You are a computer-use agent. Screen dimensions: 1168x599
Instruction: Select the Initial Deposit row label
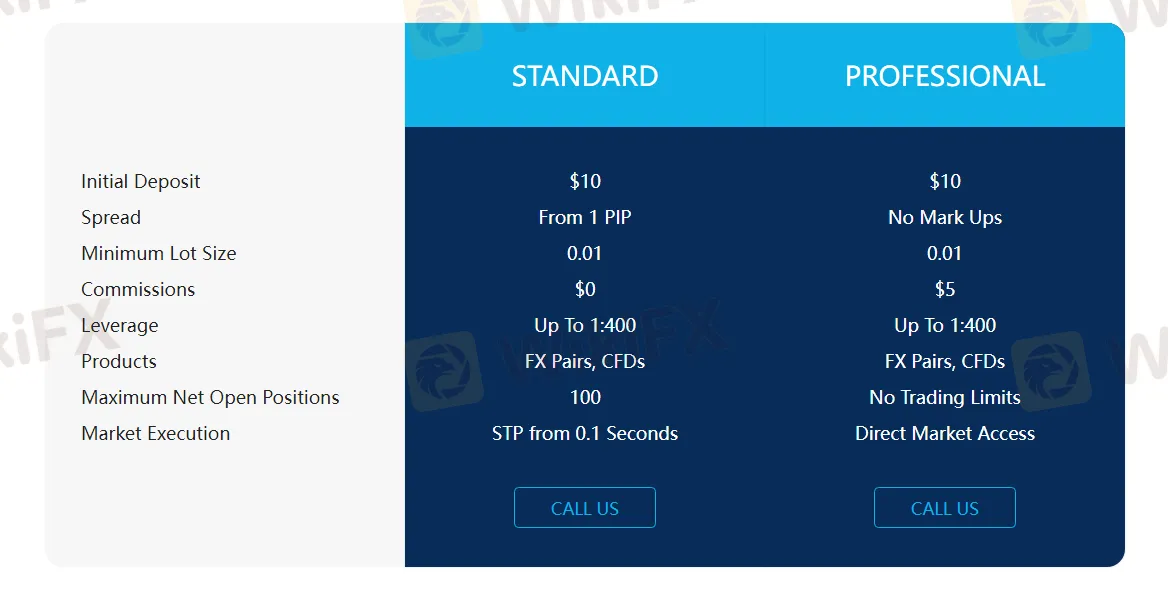pos(140,181)
